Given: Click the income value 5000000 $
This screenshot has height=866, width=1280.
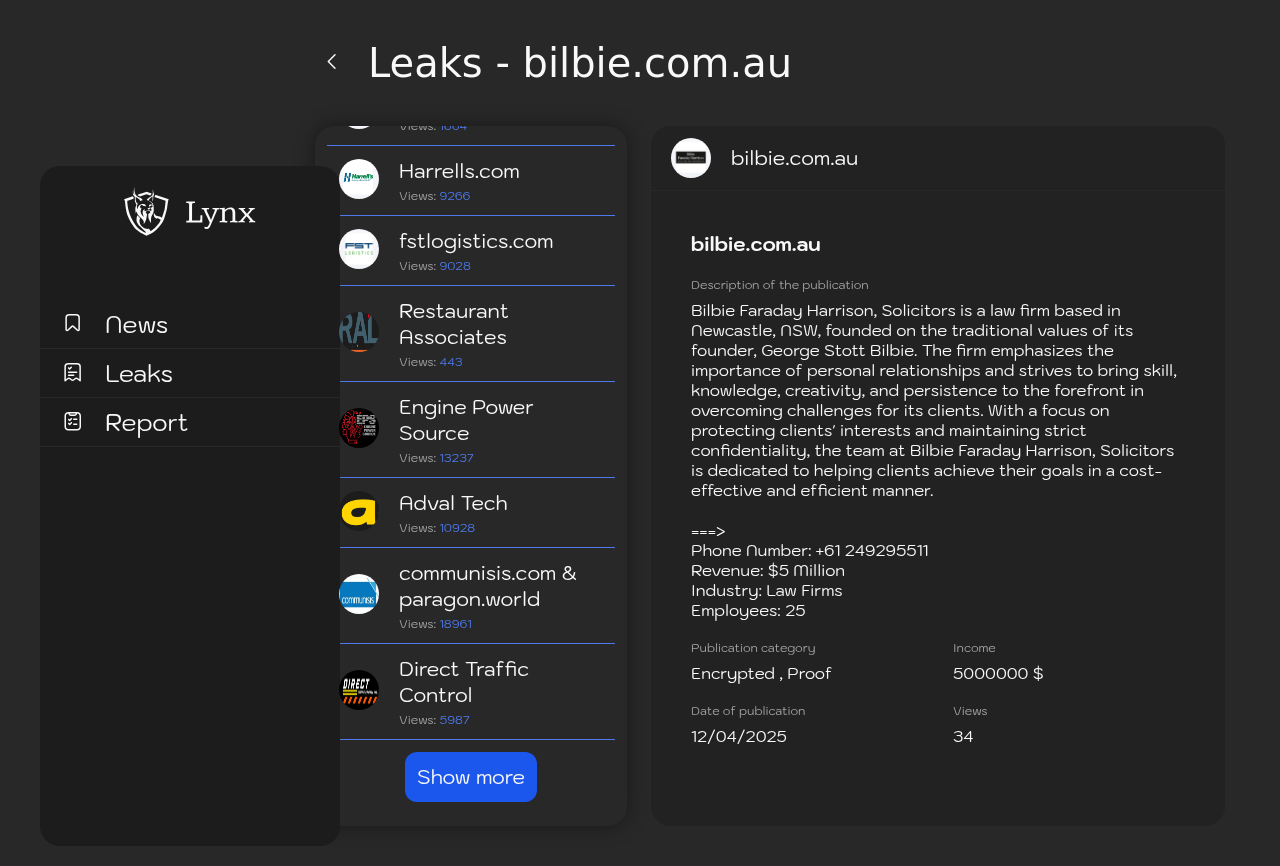Looking at the screenshot, I should [x=998, y=674].
